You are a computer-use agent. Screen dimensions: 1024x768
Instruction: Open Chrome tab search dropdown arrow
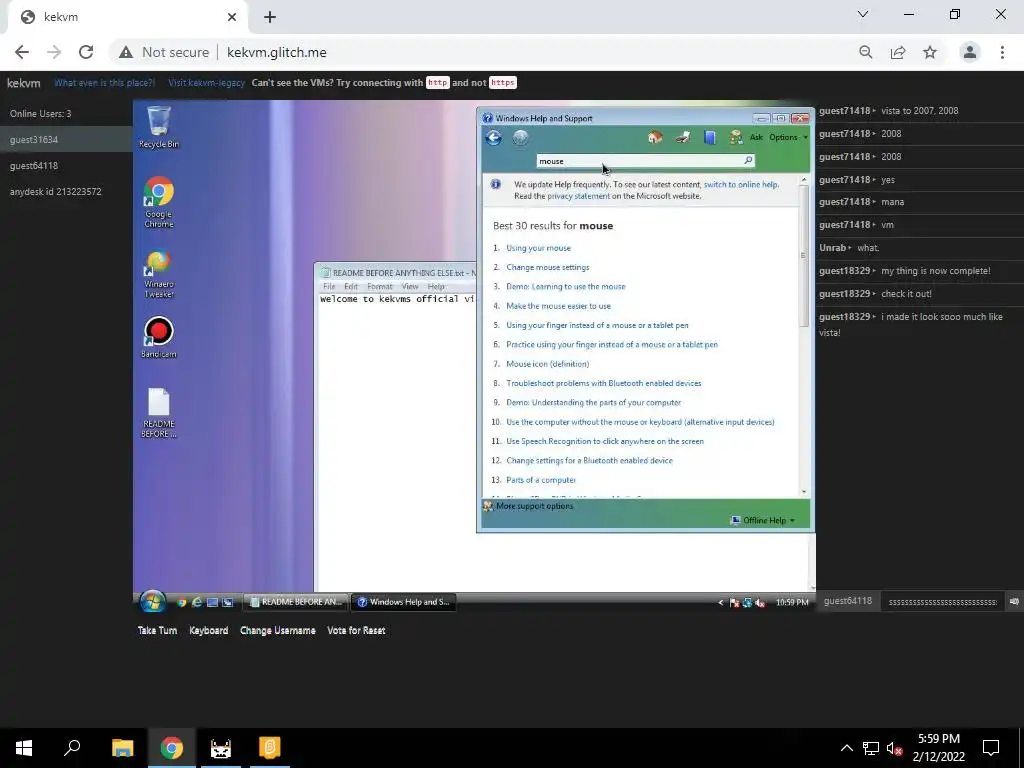click(x=863, y=14)
